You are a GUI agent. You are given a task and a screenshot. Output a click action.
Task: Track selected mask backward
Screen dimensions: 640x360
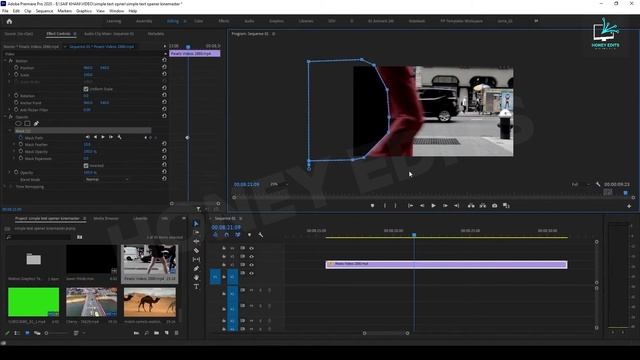click(96, 137)
